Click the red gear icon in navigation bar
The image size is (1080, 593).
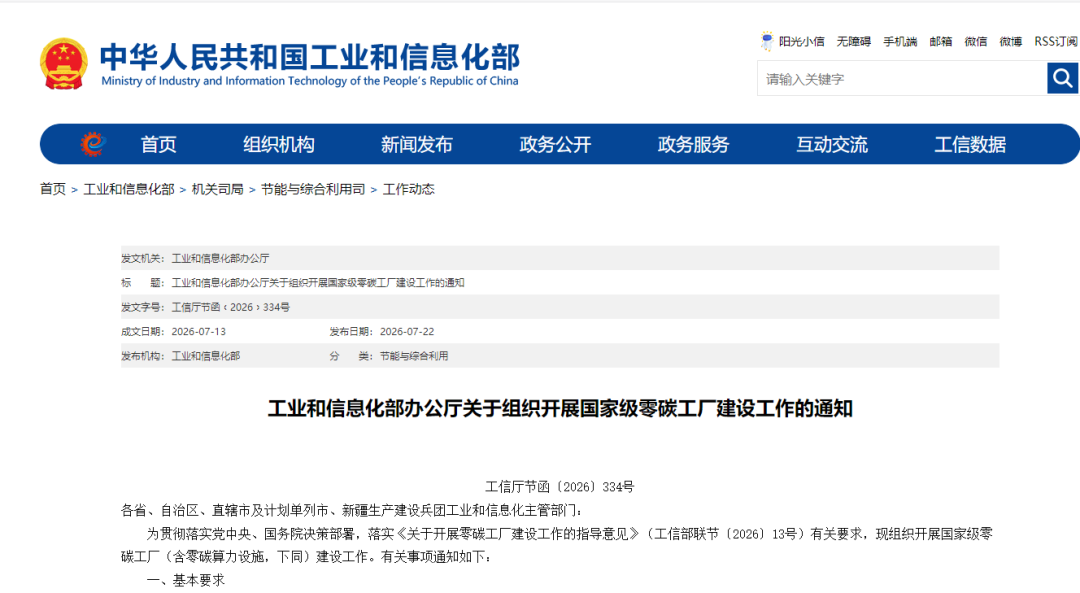click(92, 144)
